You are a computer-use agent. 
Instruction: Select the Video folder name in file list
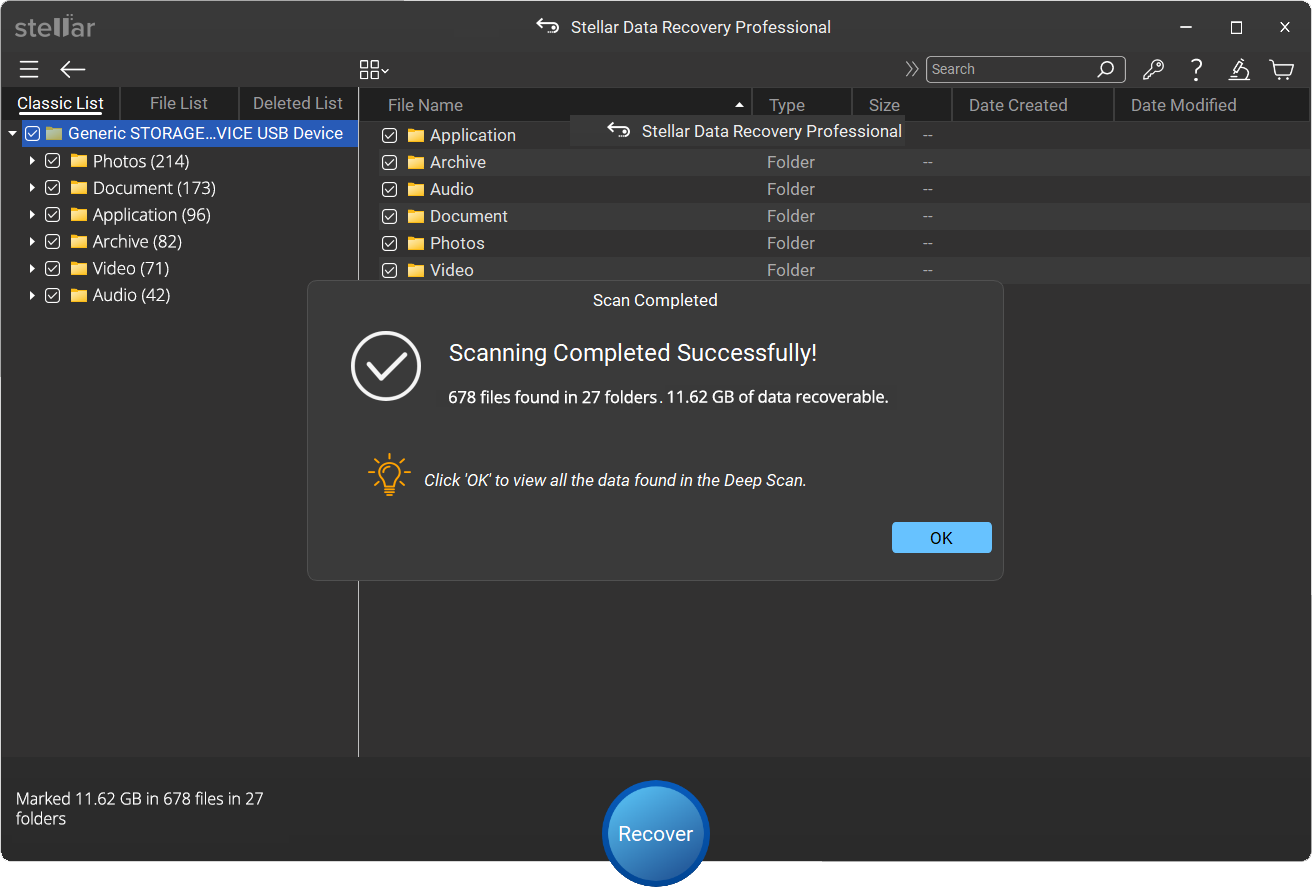coord(452,270)
